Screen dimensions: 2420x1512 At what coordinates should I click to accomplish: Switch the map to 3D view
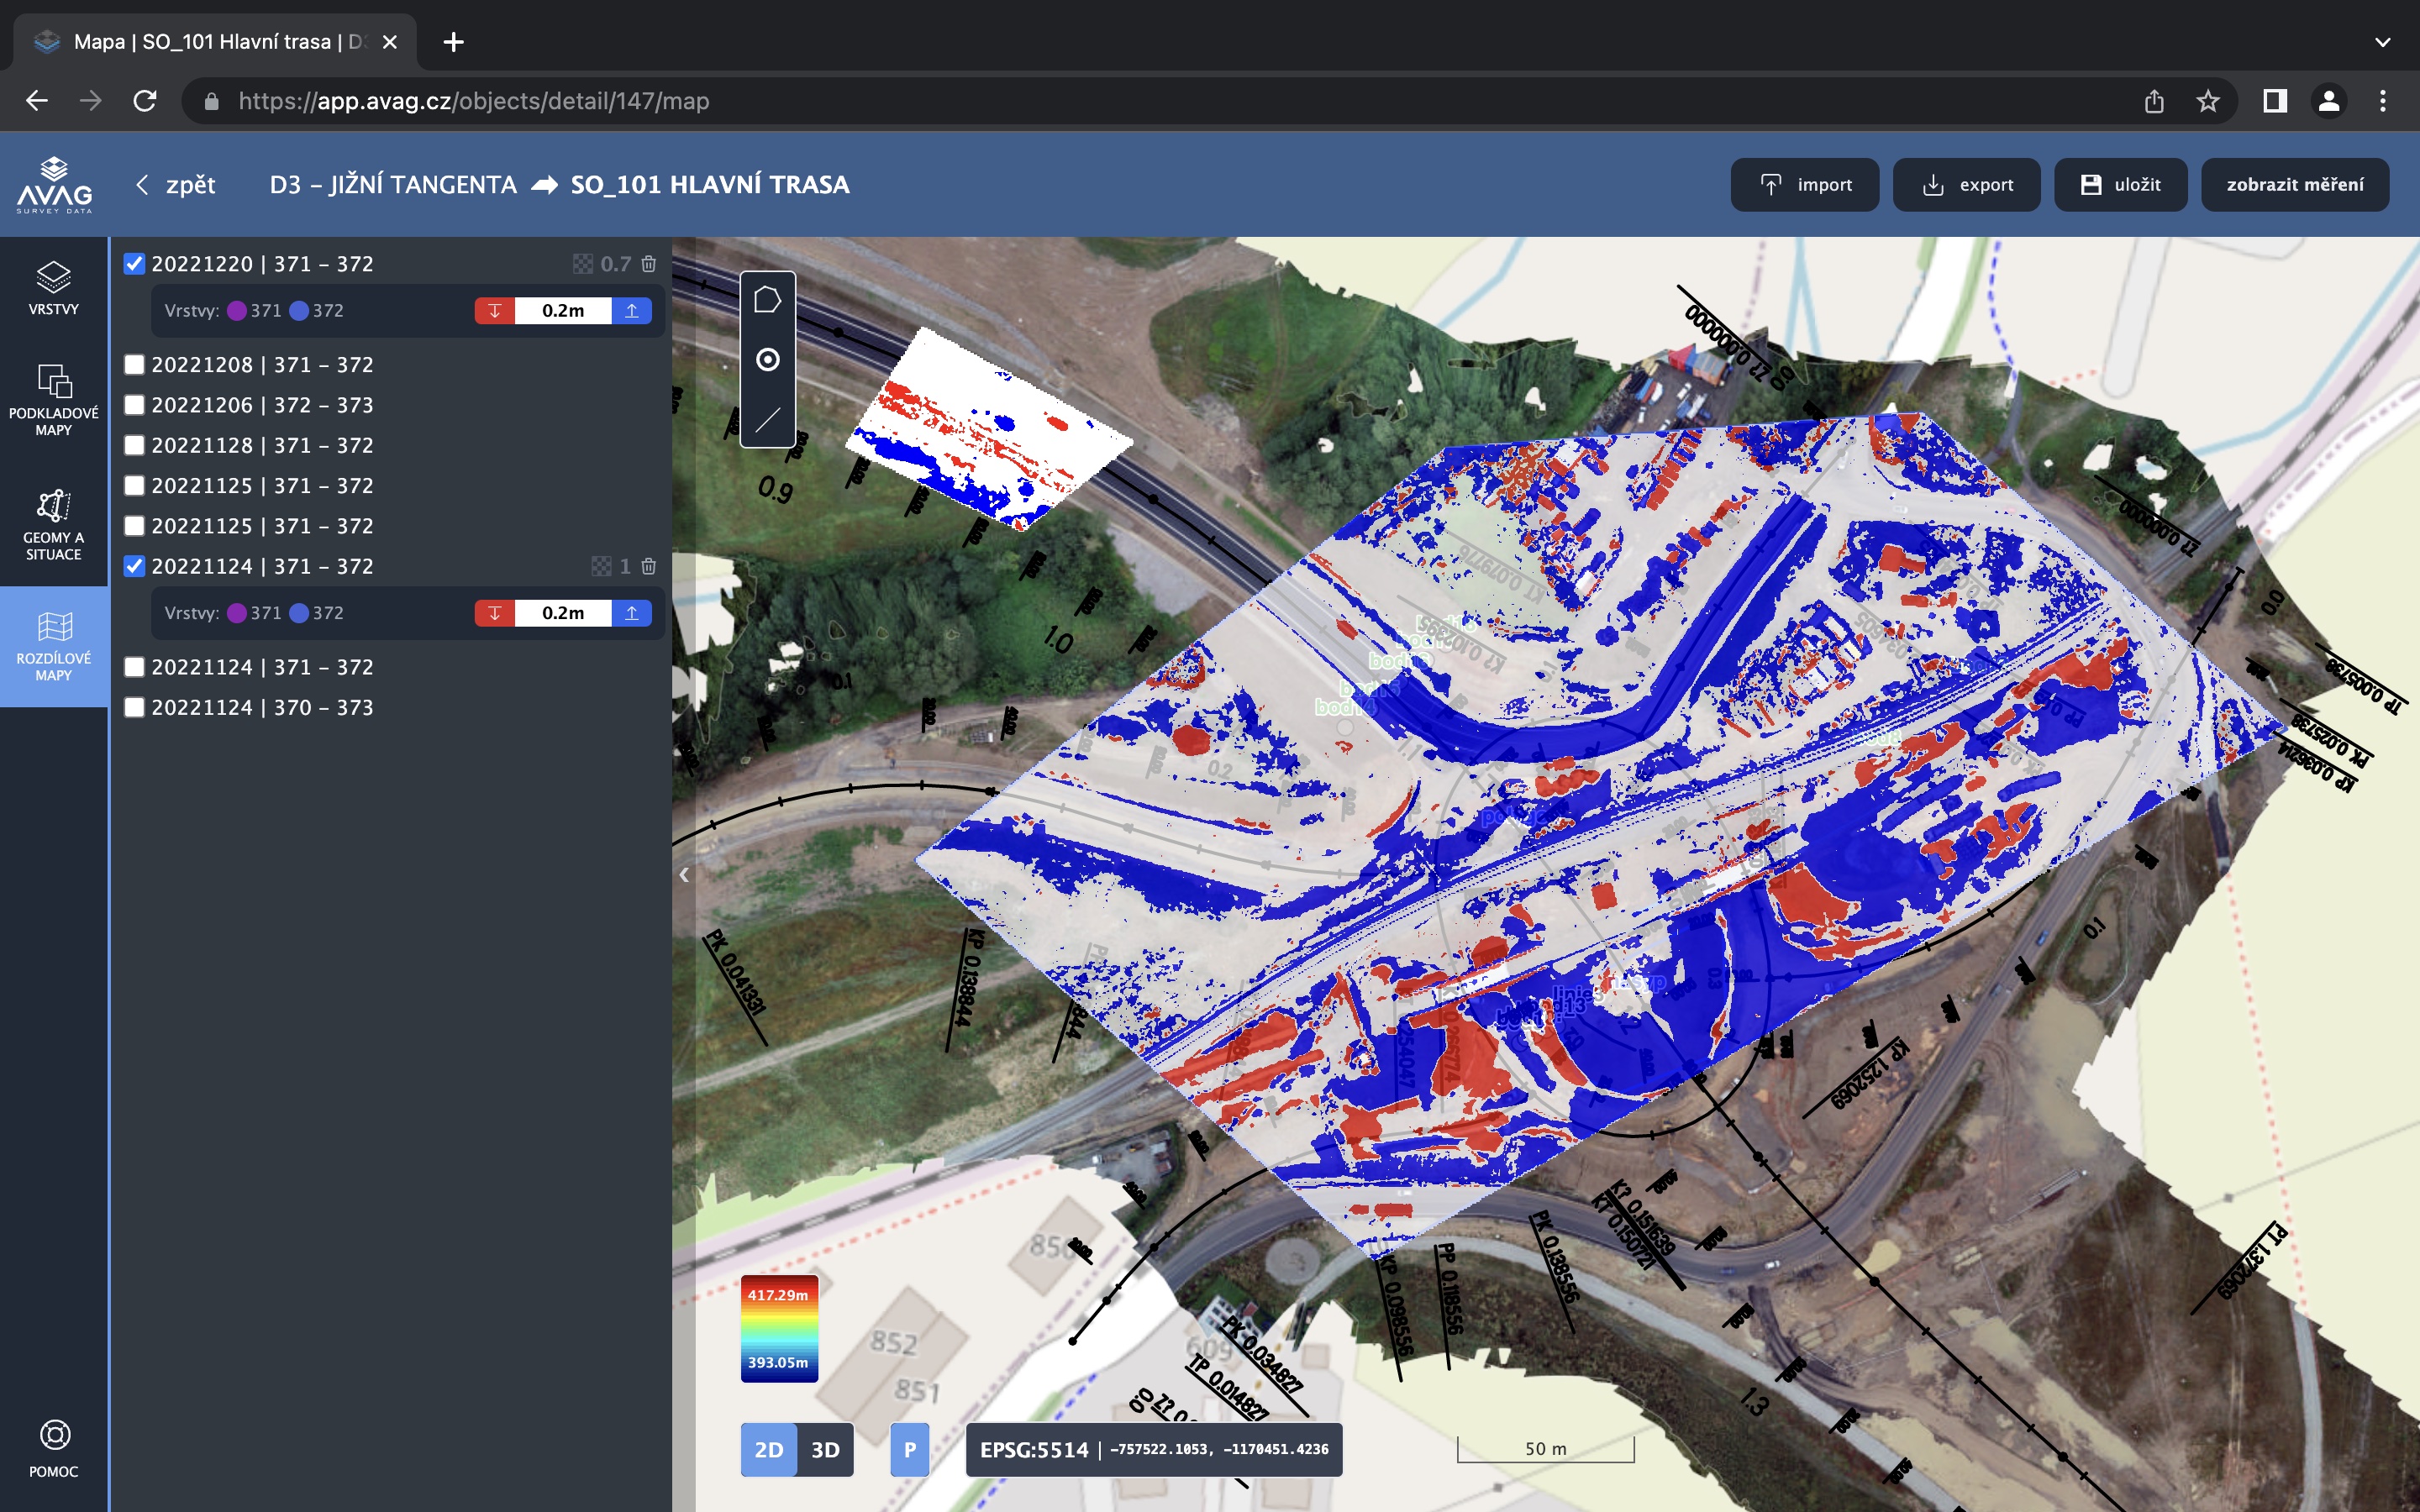tap(825, 1450)
